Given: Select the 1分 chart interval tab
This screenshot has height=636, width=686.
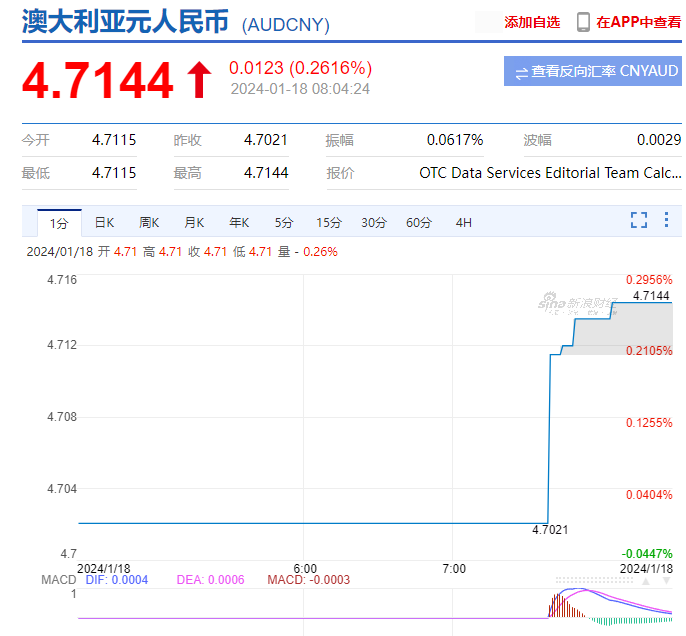Looking at the screenshot, I should click(x=58, y=223).
